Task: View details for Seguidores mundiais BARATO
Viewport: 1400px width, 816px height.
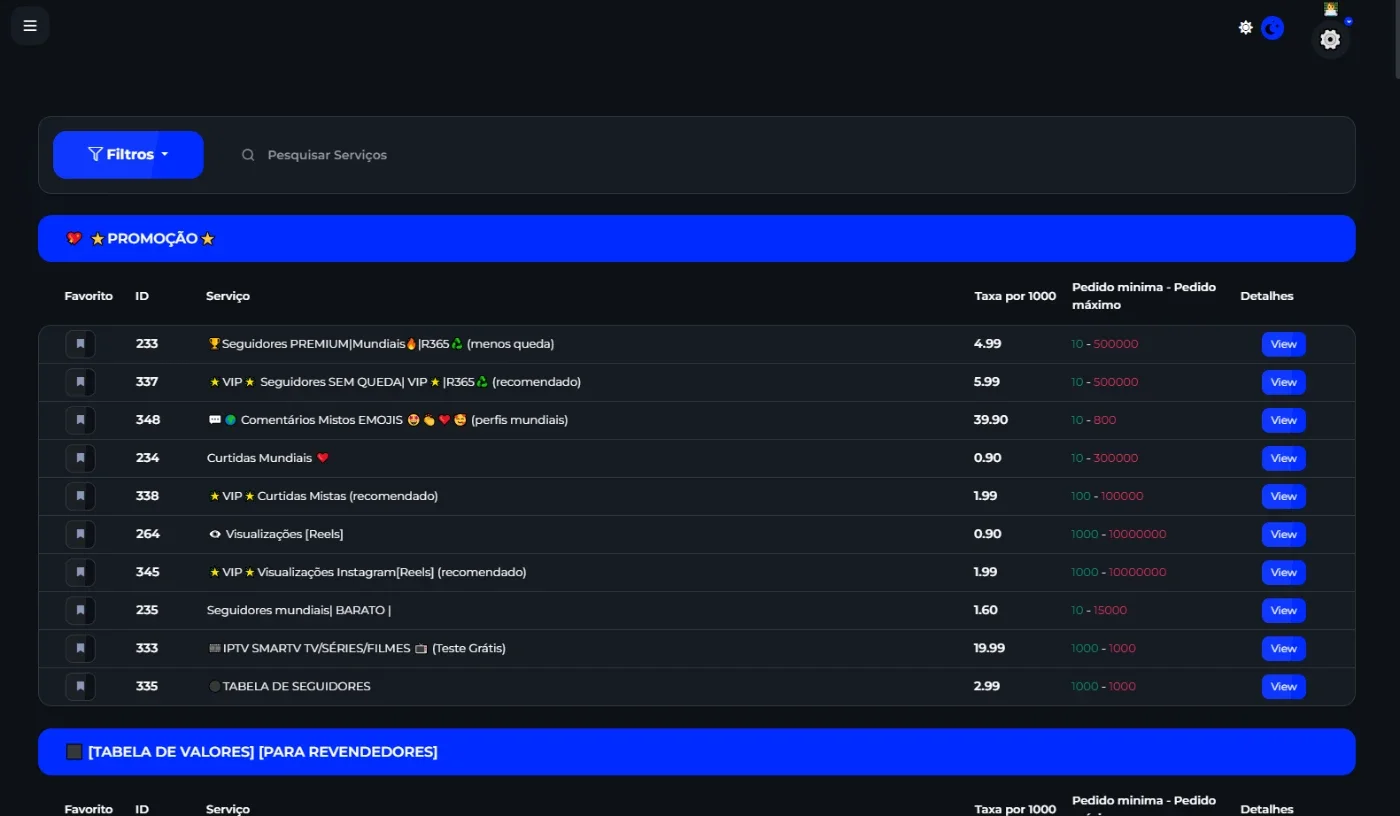Action: pos(1283,610)
